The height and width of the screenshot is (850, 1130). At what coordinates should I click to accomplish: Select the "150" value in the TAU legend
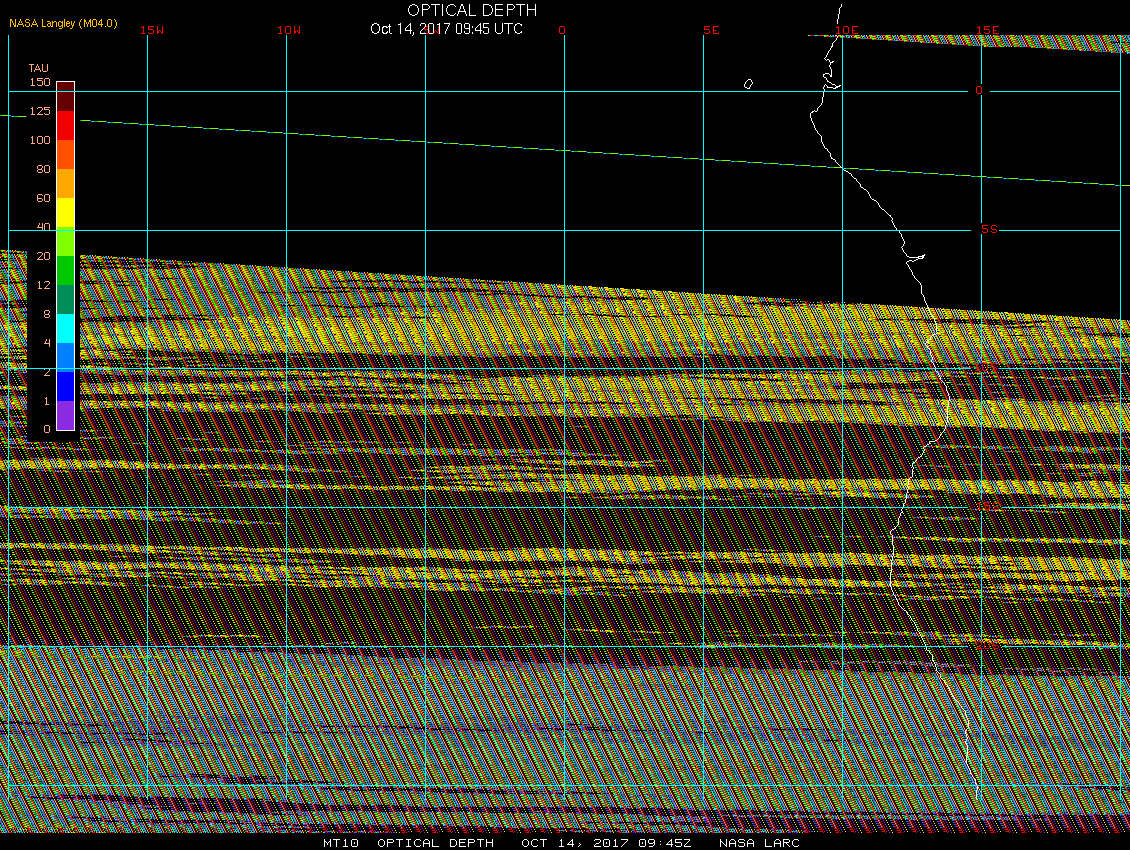coord(40,82)
